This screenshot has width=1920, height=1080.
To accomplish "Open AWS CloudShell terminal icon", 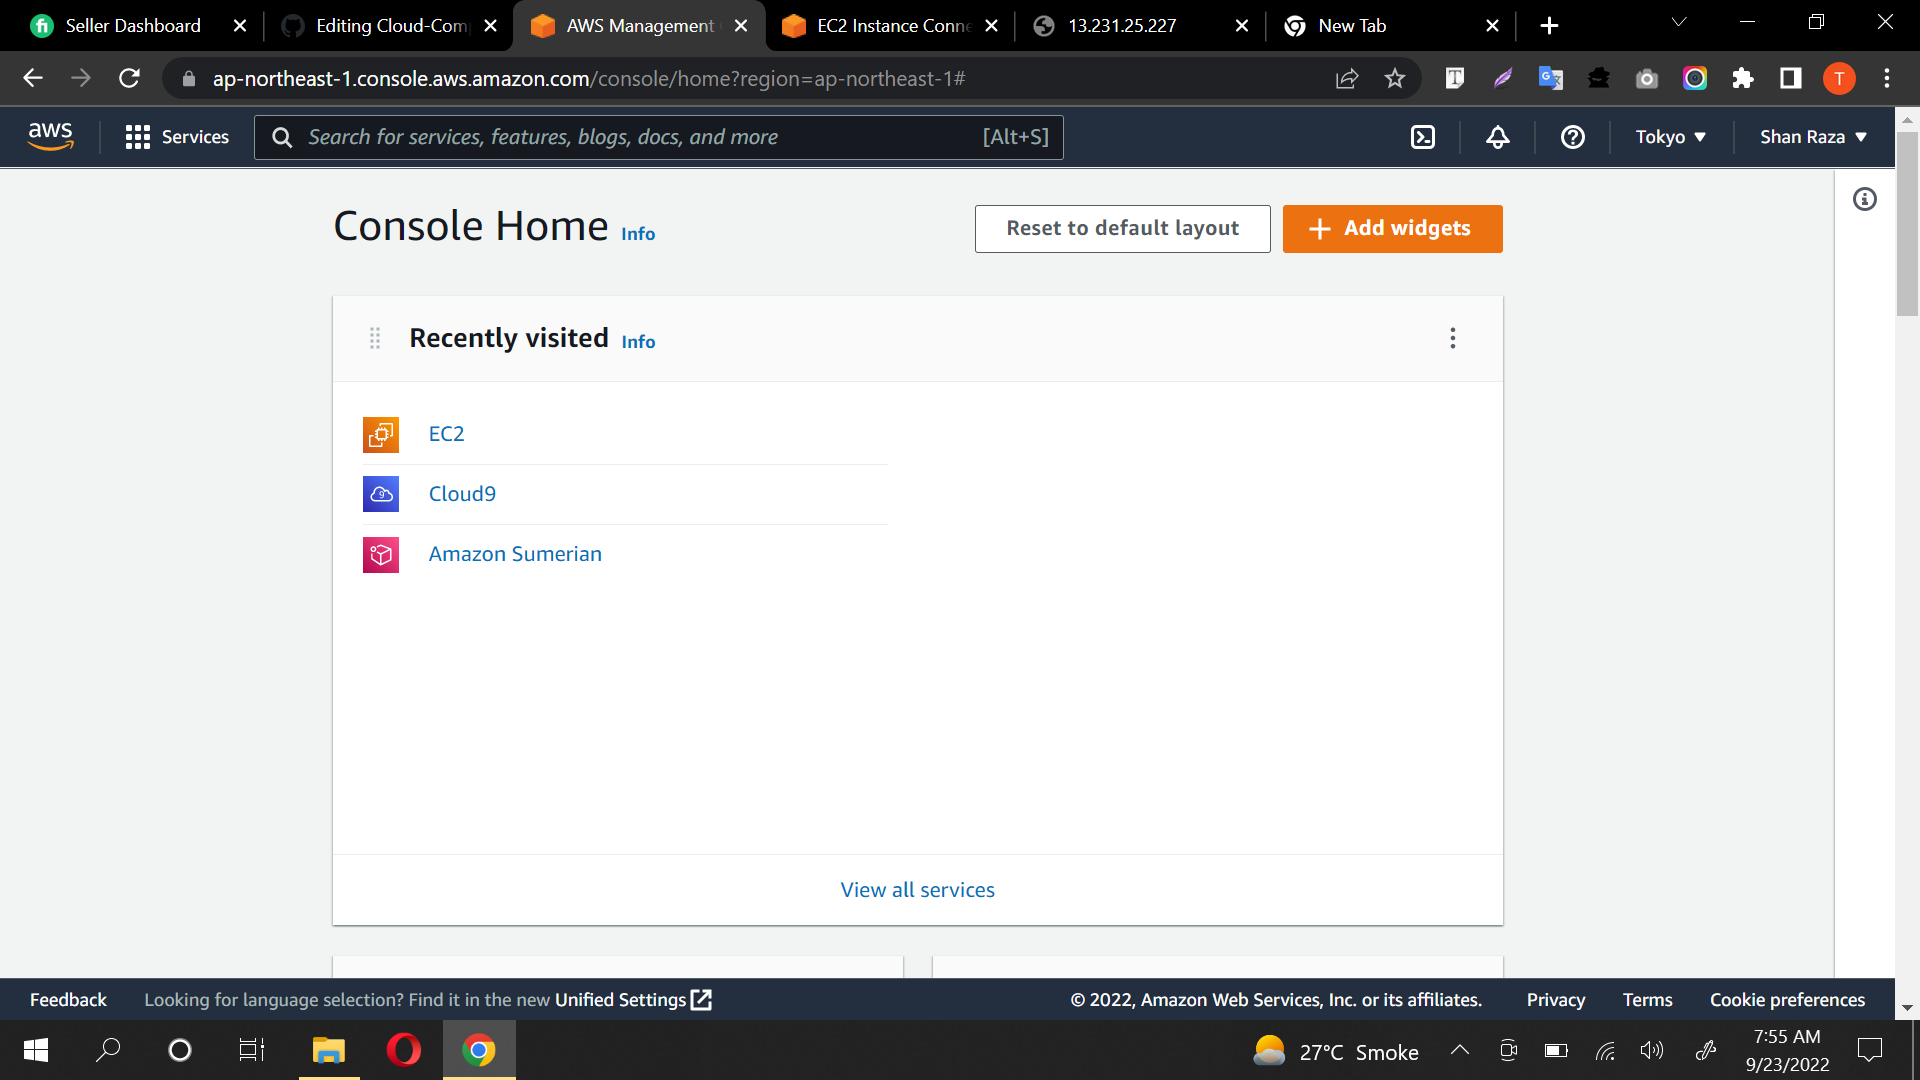I will point(1422,137).
